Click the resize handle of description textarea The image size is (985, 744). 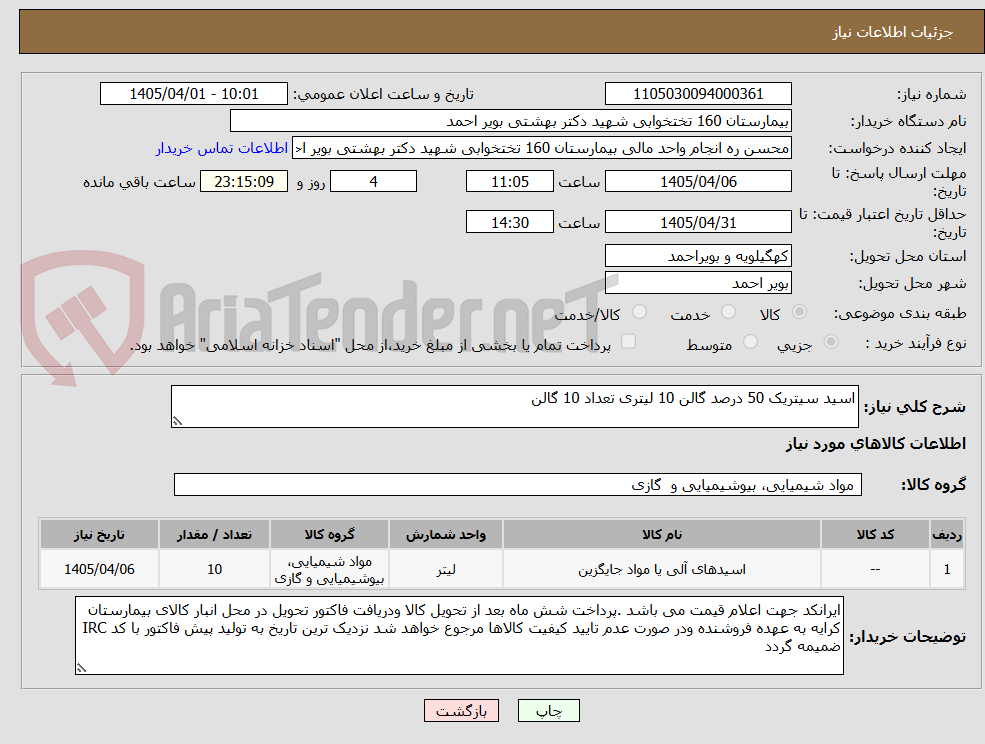point(177,422)
